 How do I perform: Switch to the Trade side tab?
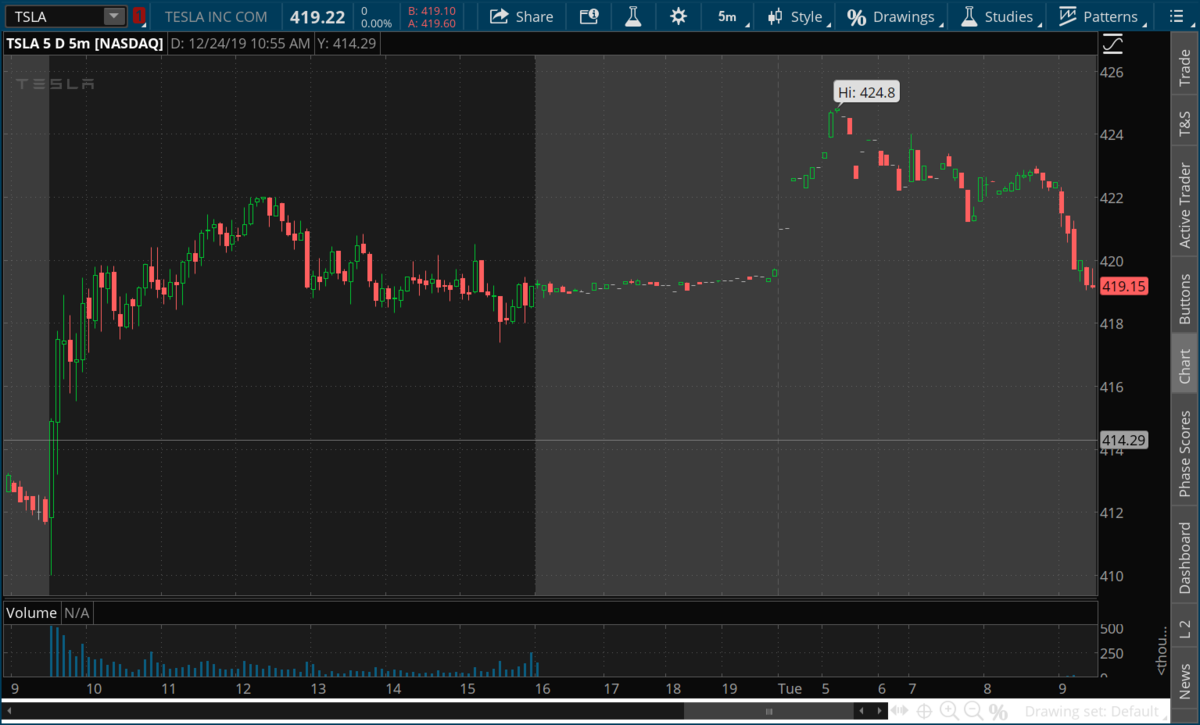(1185, 68)
